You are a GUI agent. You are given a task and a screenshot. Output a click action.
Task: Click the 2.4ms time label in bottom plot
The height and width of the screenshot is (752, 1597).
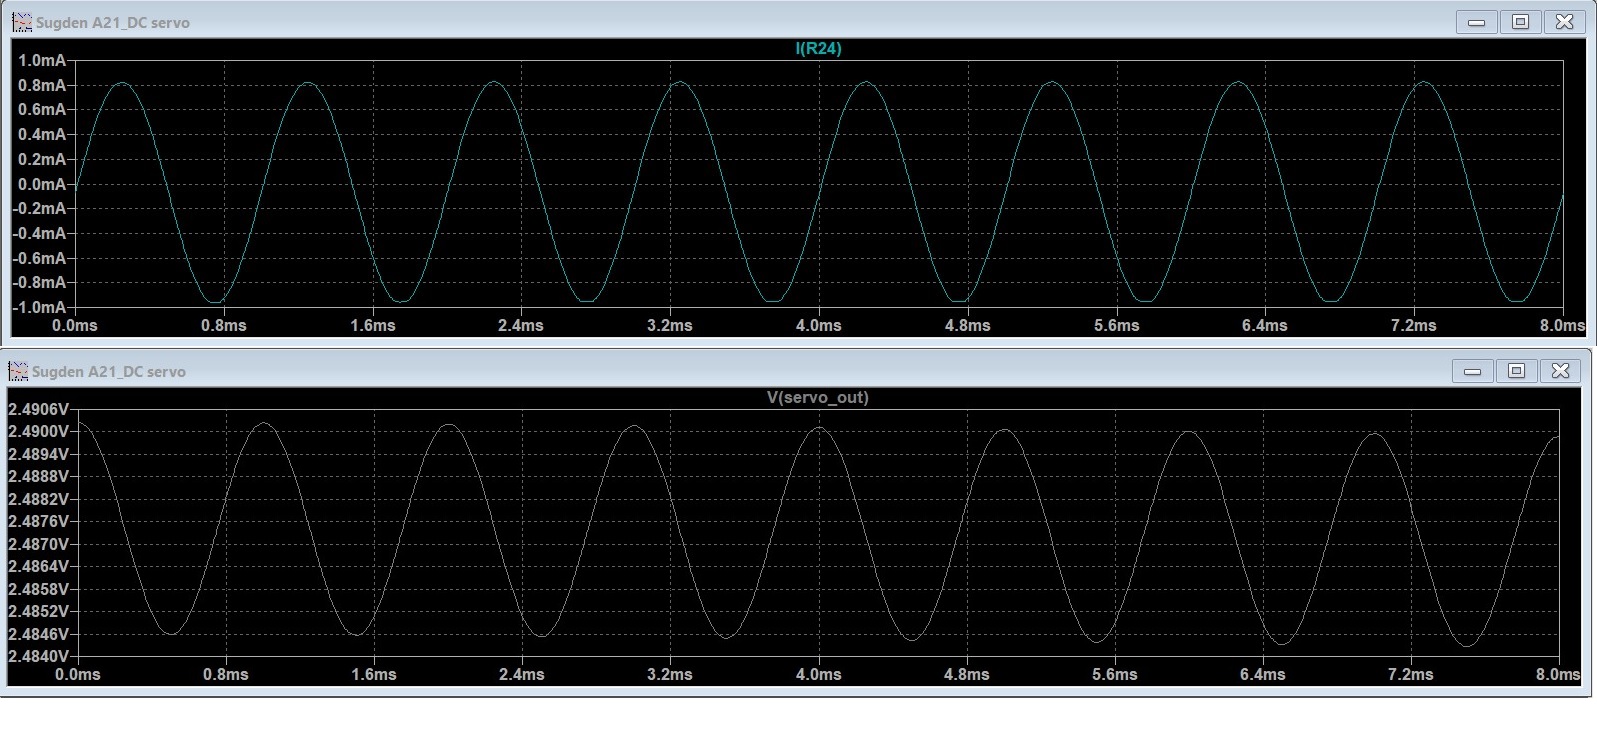pyautogui.click(x=522, y=674)
